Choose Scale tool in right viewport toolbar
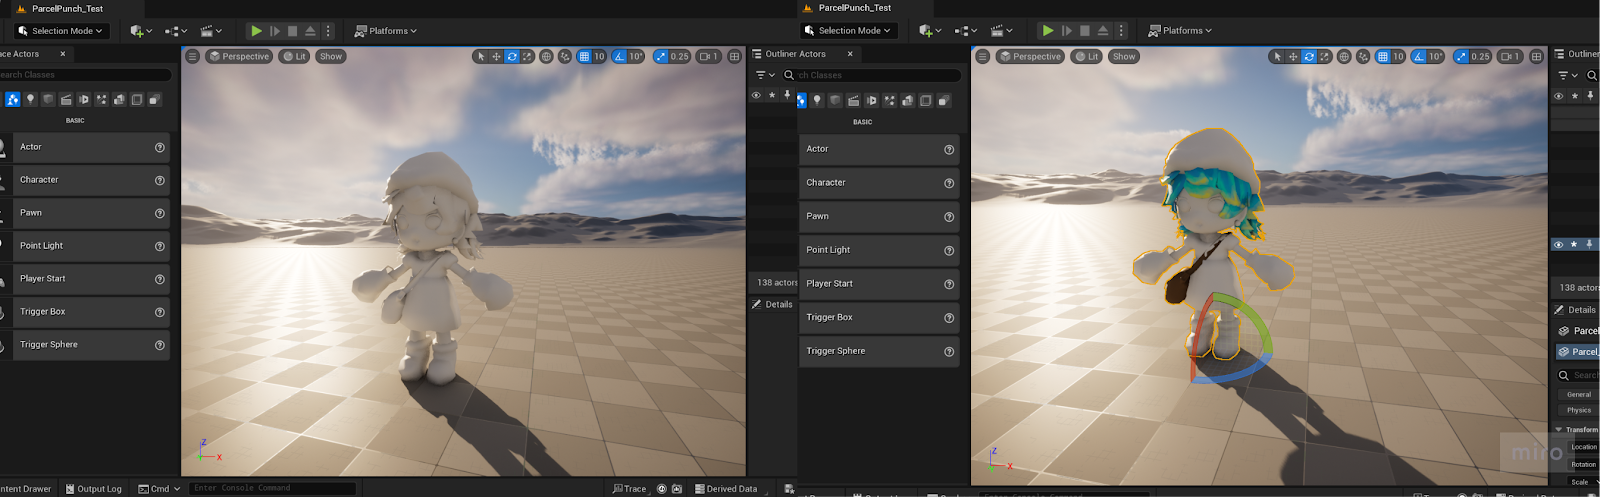1600x497 pixels. 1324,57
